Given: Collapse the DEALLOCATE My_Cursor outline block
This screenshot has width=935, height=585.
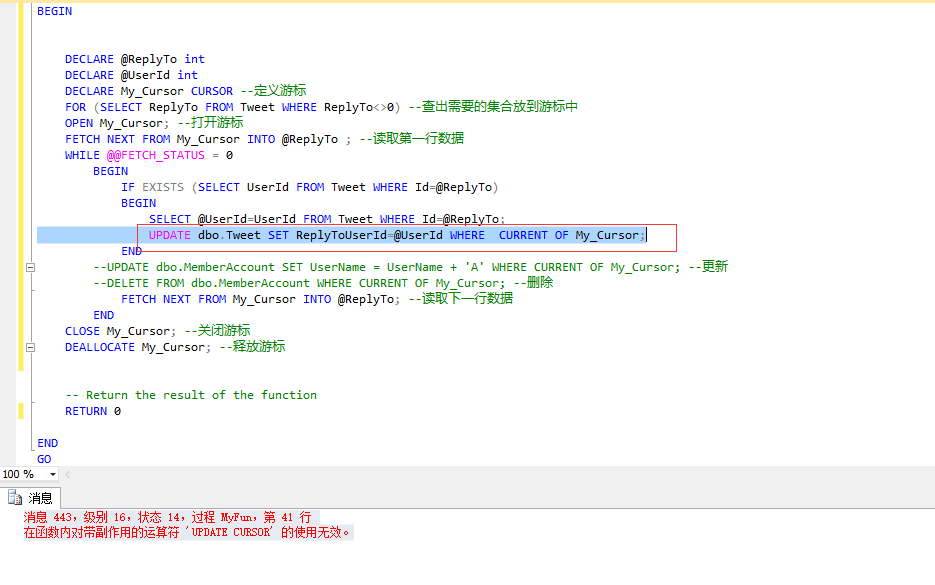Looking at the screenshot, I should [30, 347].
